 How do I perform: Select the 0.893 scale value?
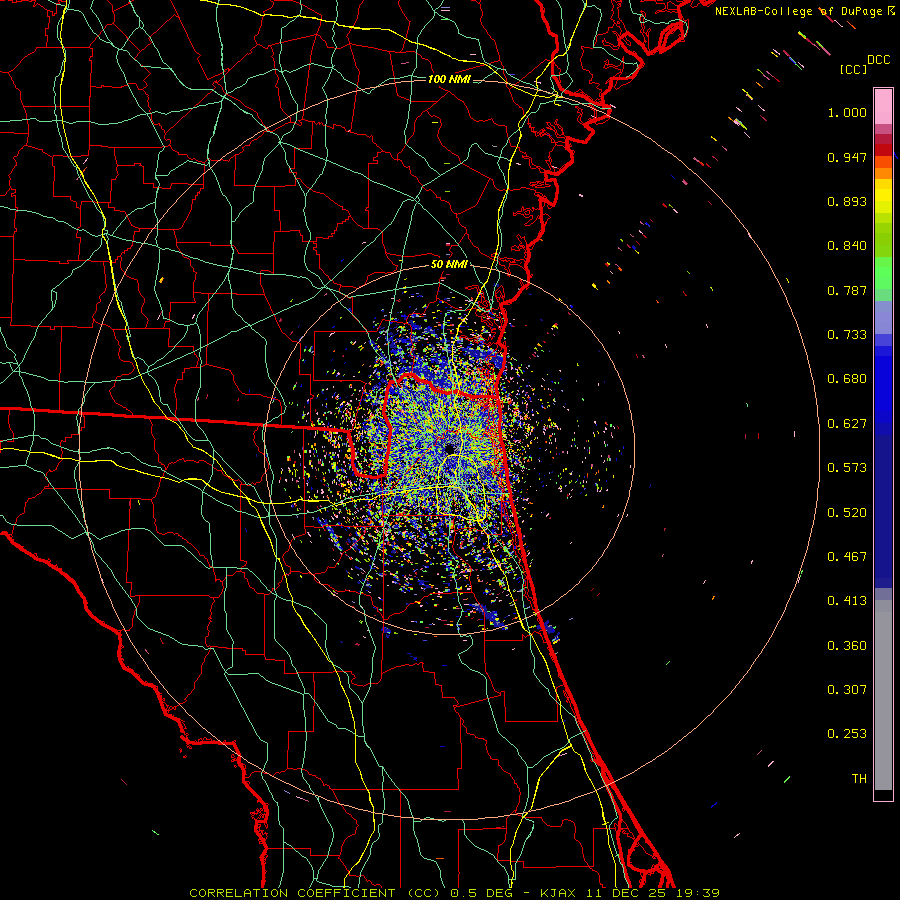click(x=847, y=201)
